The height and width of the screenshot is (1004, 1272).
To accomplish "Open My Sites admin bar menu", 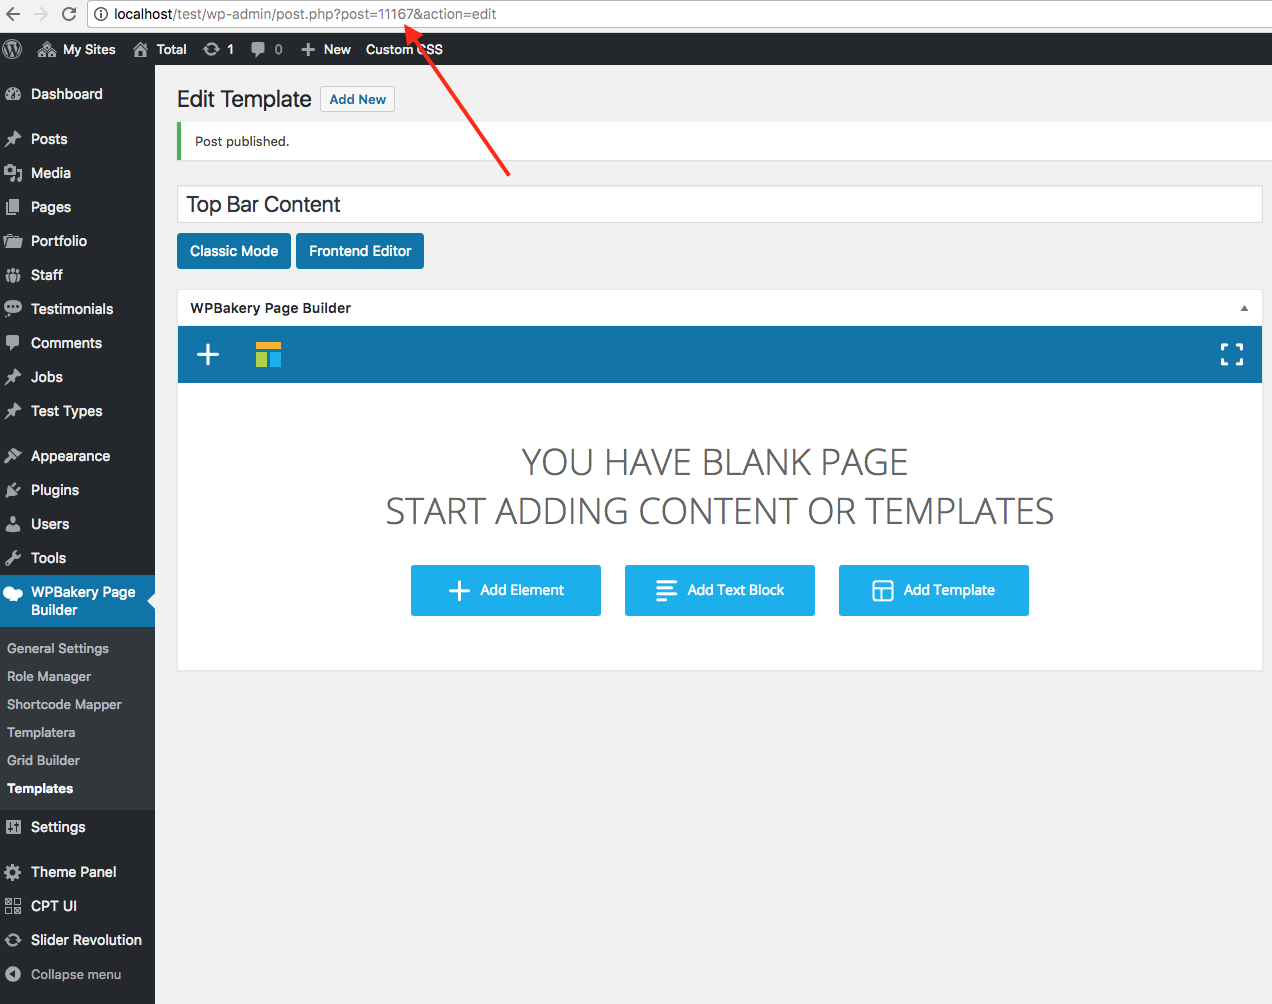I will [76, 49].
